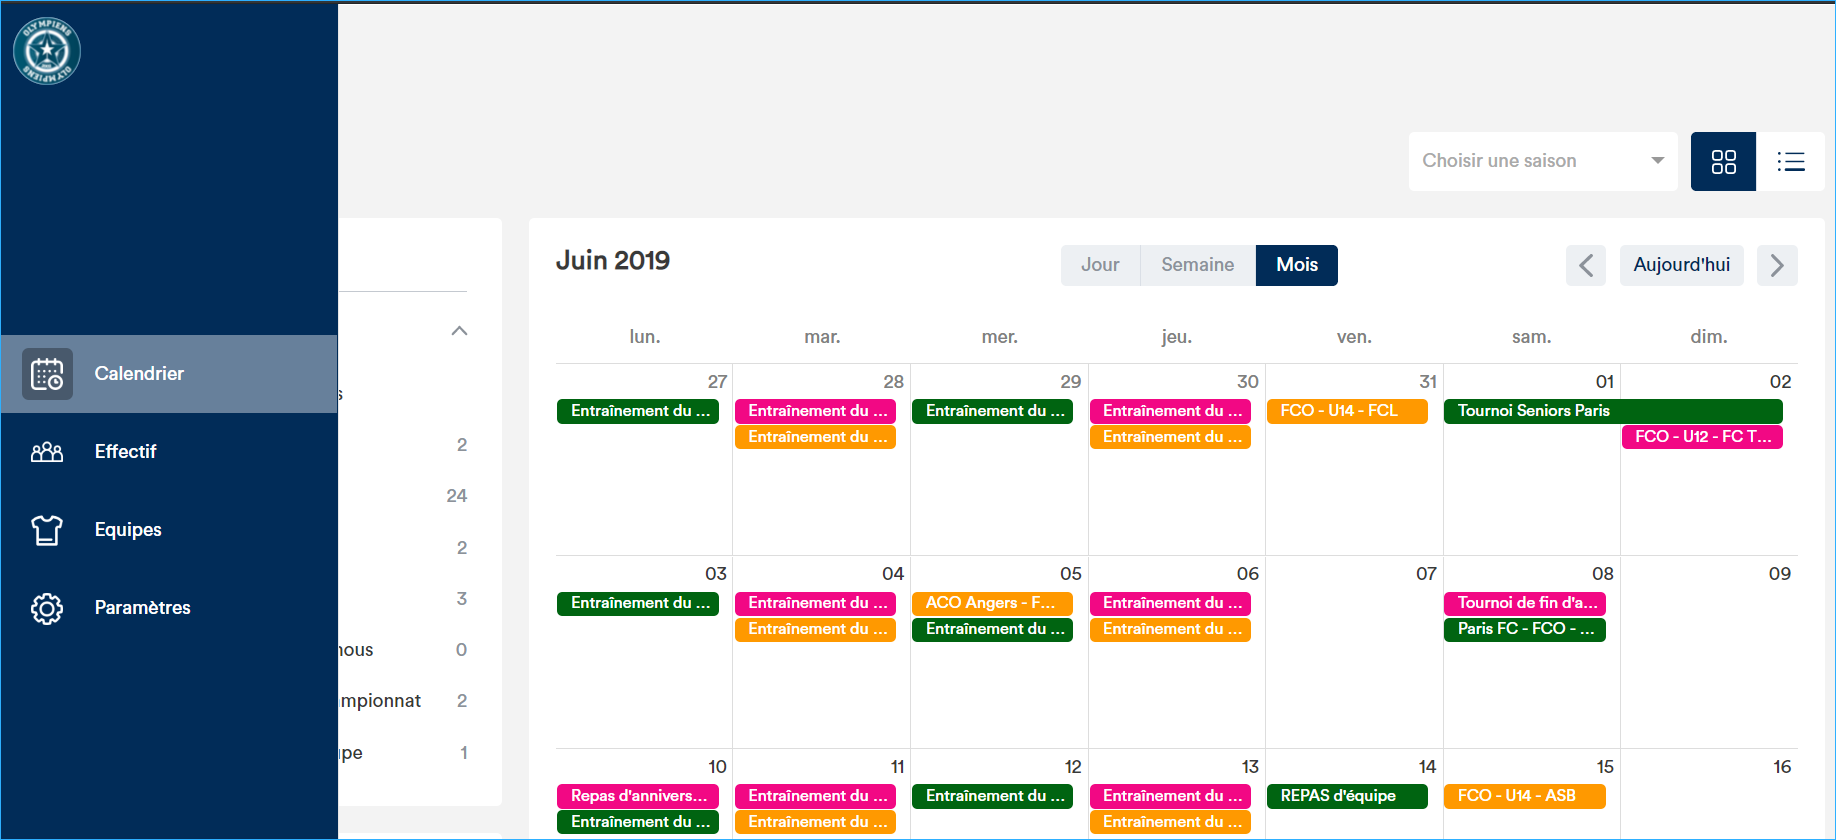The height and width of the screenshot is (840, 1836).
Task: Click the 'dim.' weekday header
Action: (x=1709, y=337)
